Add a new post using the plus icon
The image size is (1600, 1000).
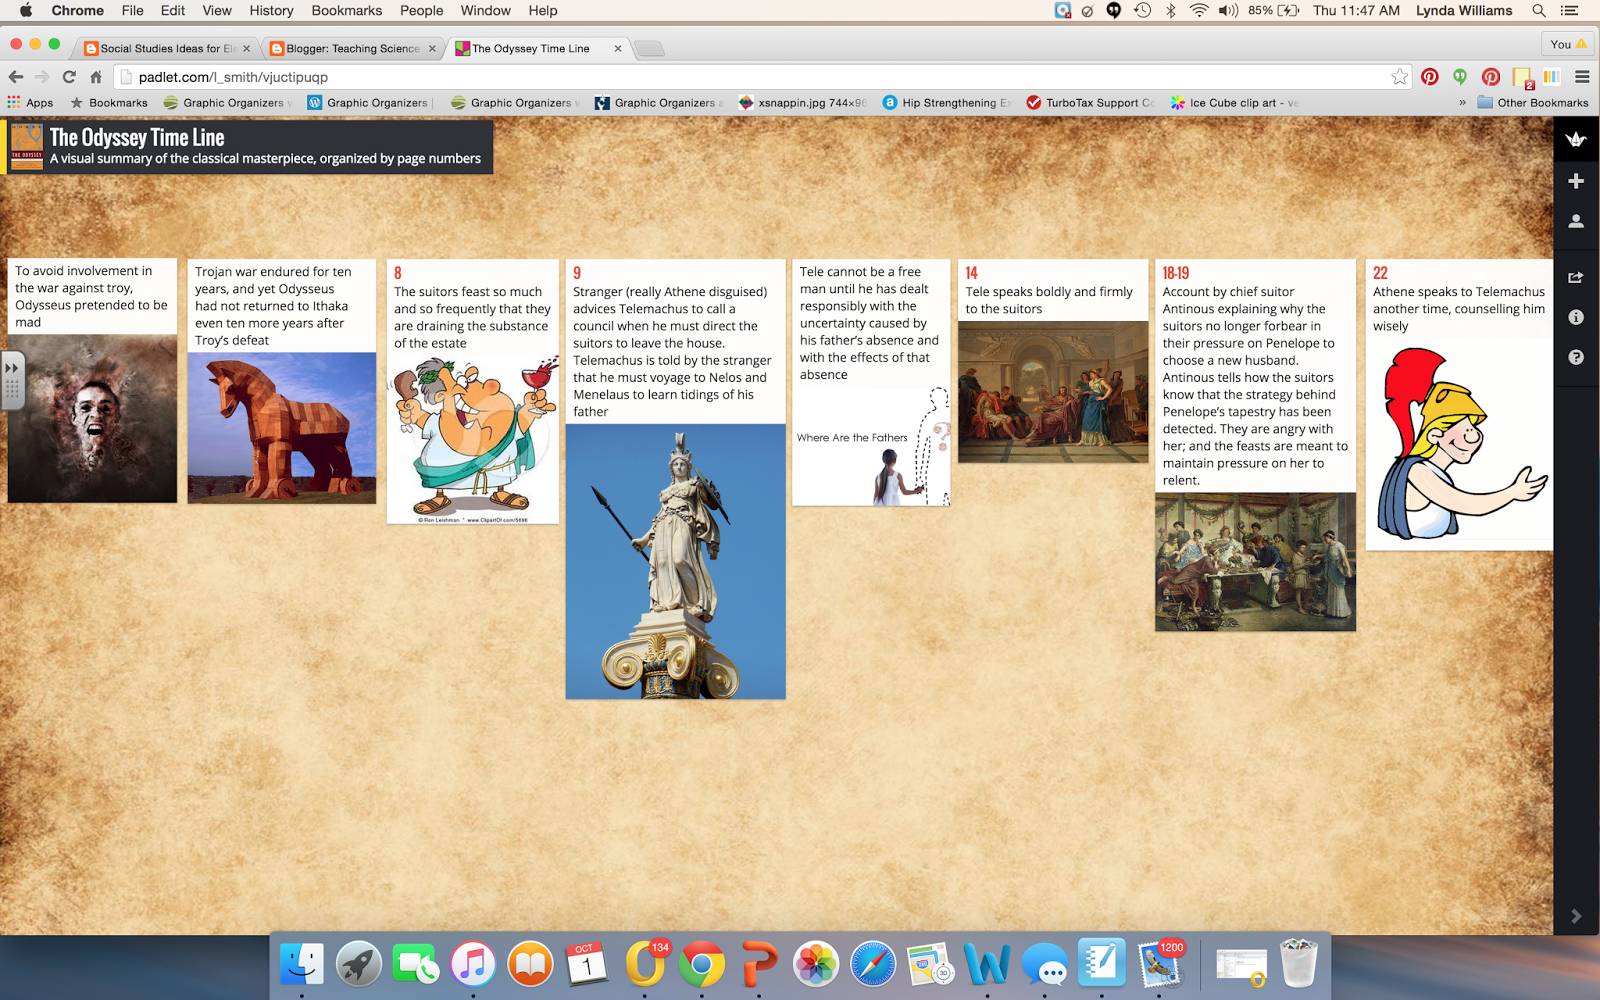(x=1575, y=180)
